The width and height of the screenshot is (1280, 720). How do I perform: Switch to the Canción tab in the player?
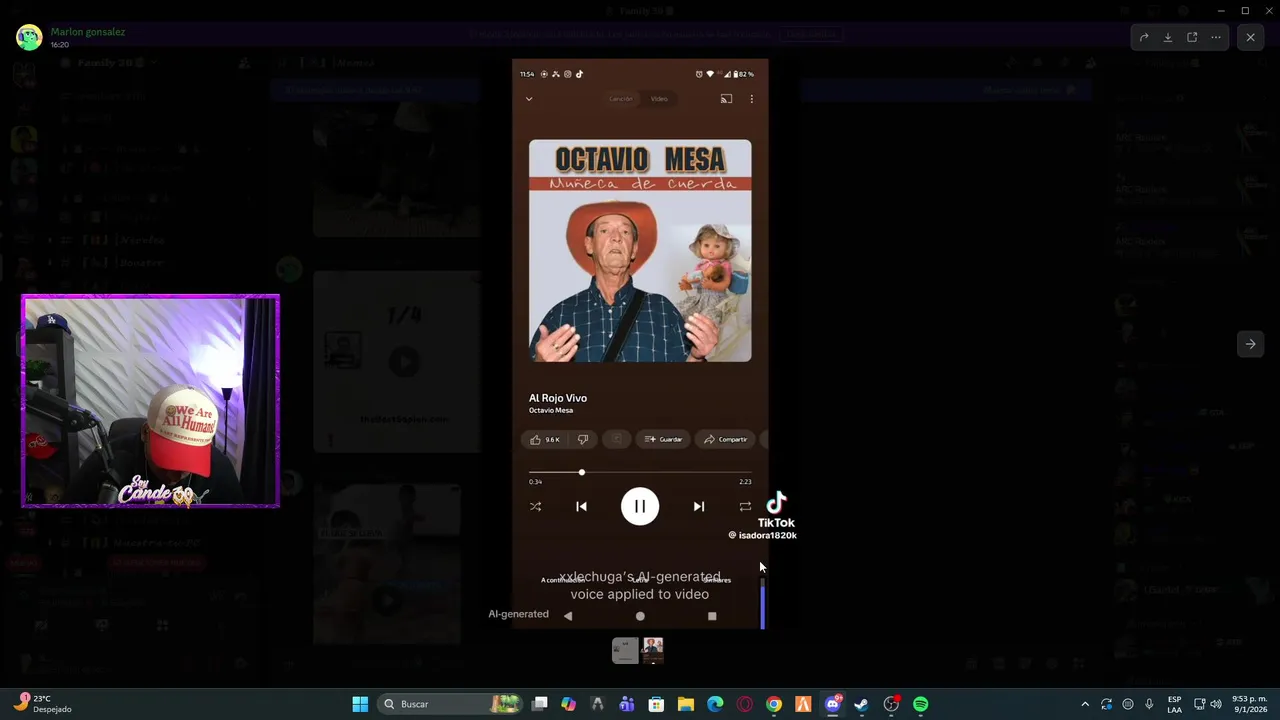[621, 99]
